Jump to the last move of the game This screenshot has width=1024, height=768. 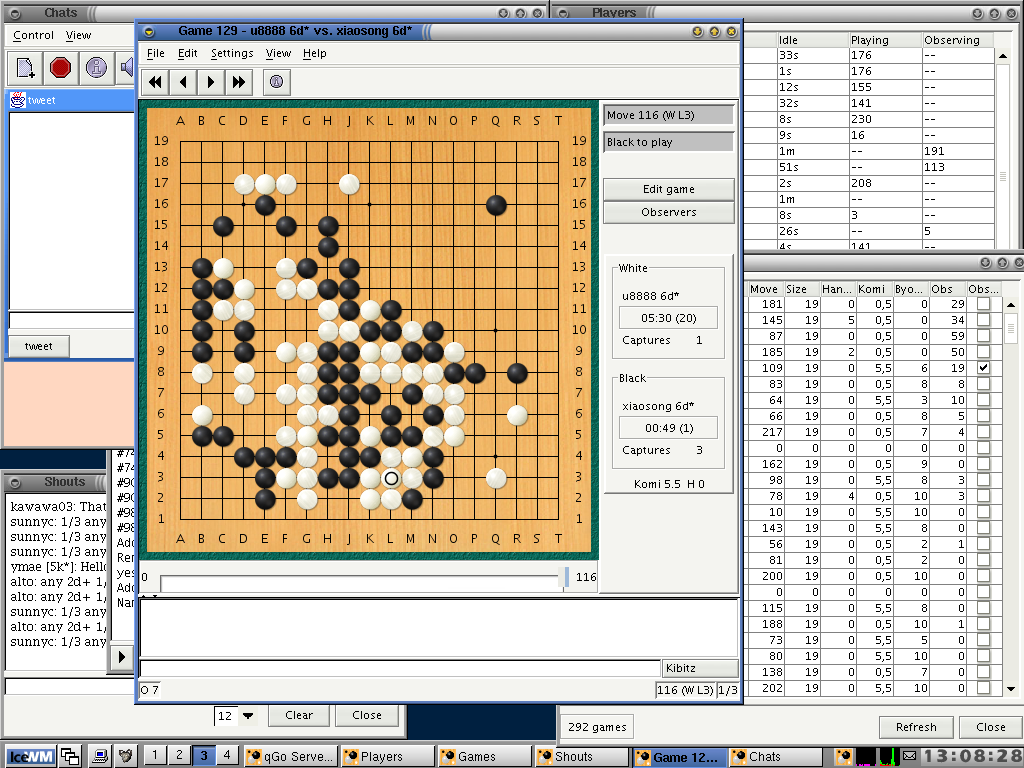[238, 82]
